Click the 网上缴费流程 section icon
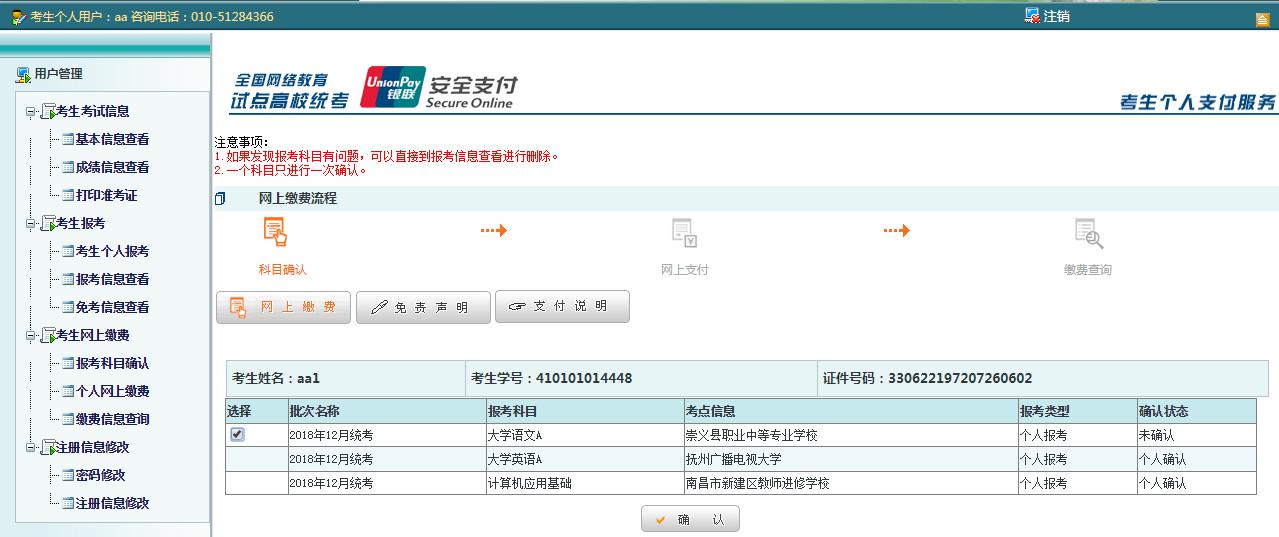 coord(220,199)
